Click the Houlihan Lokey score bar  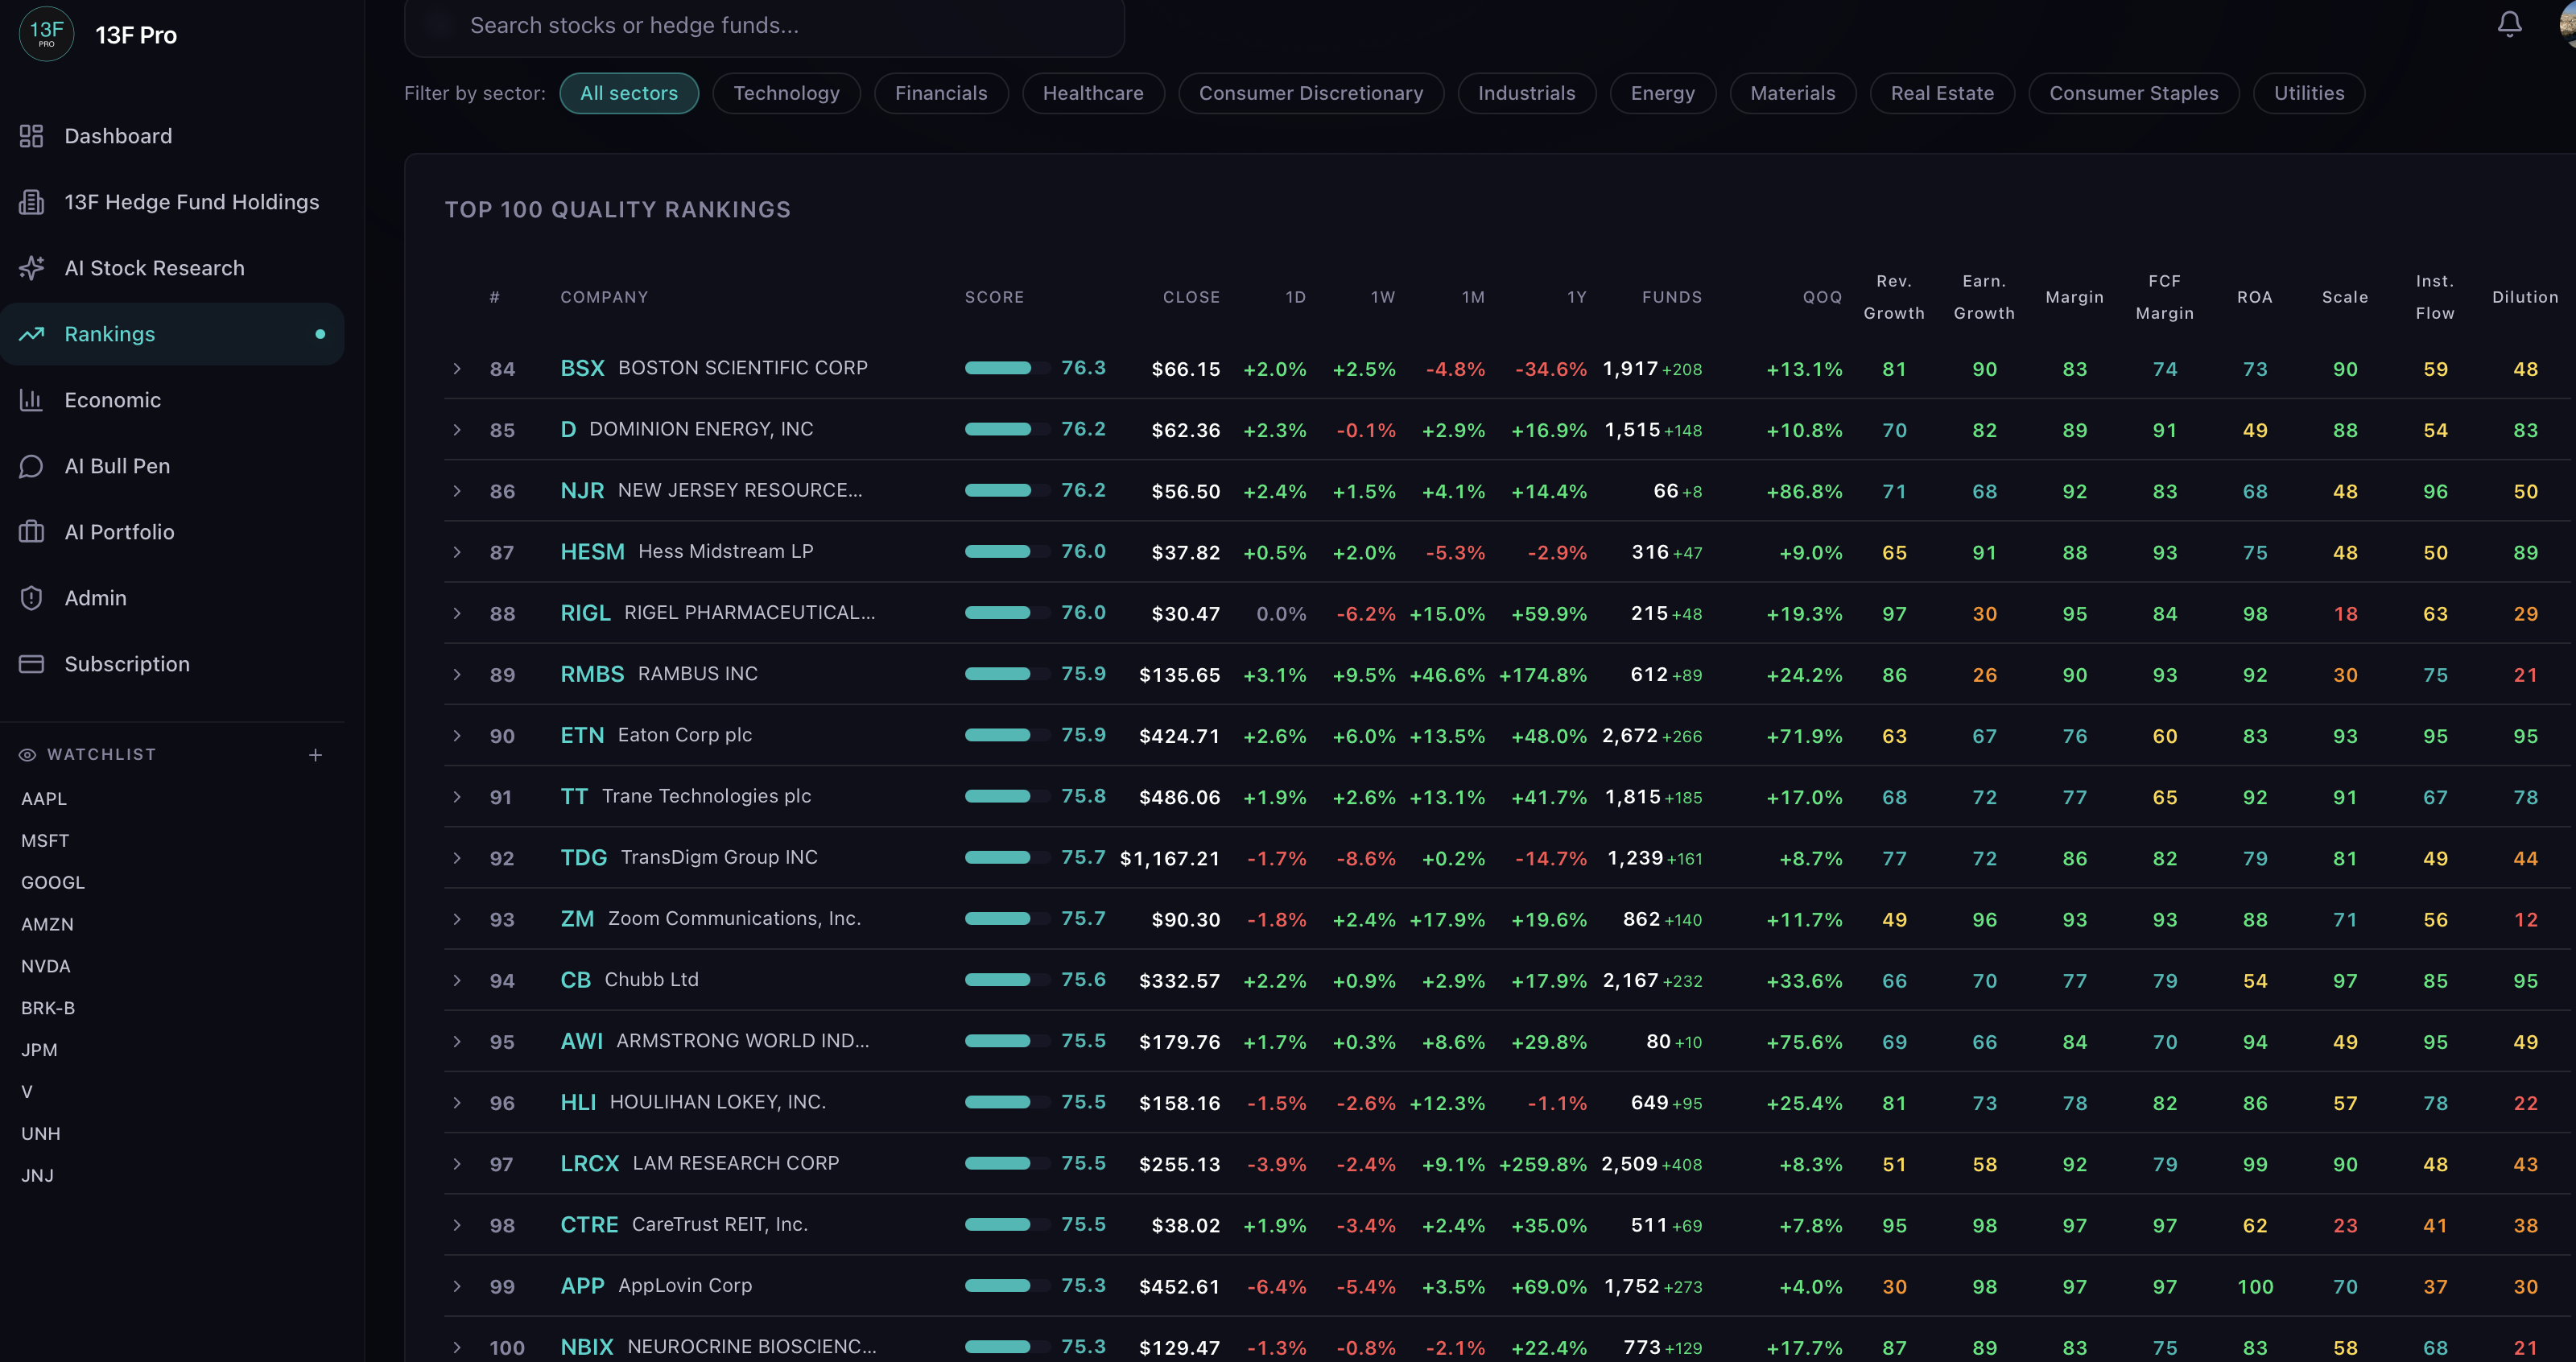click(x=1007, y=1102)
